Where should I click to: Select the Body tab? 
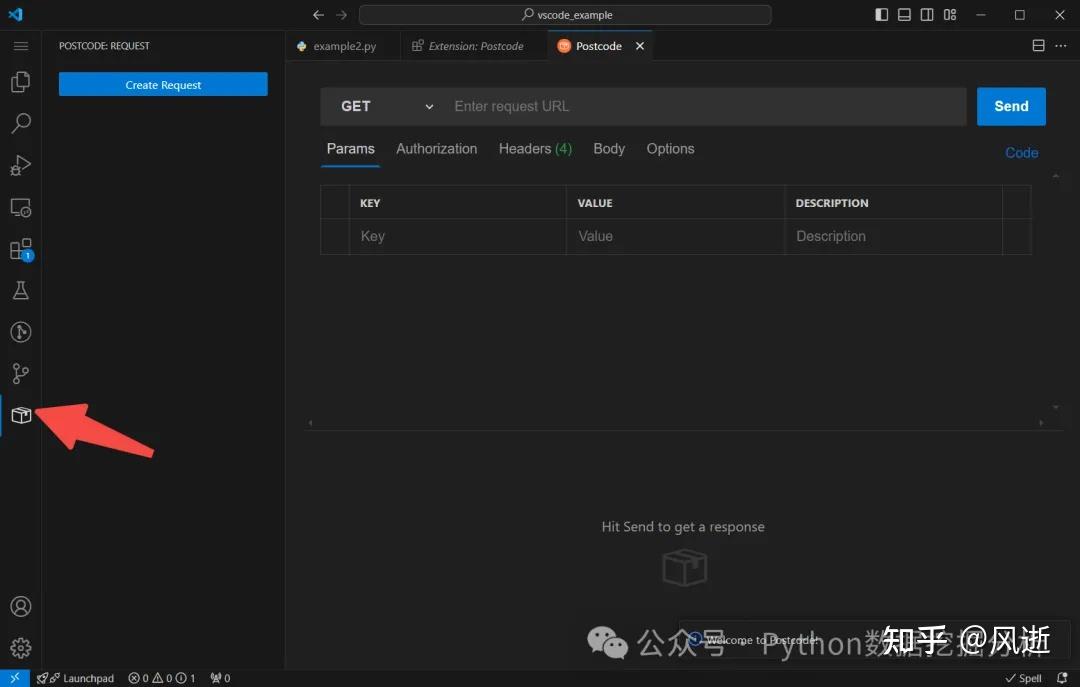pyautogui.click(x=609, y=149)
